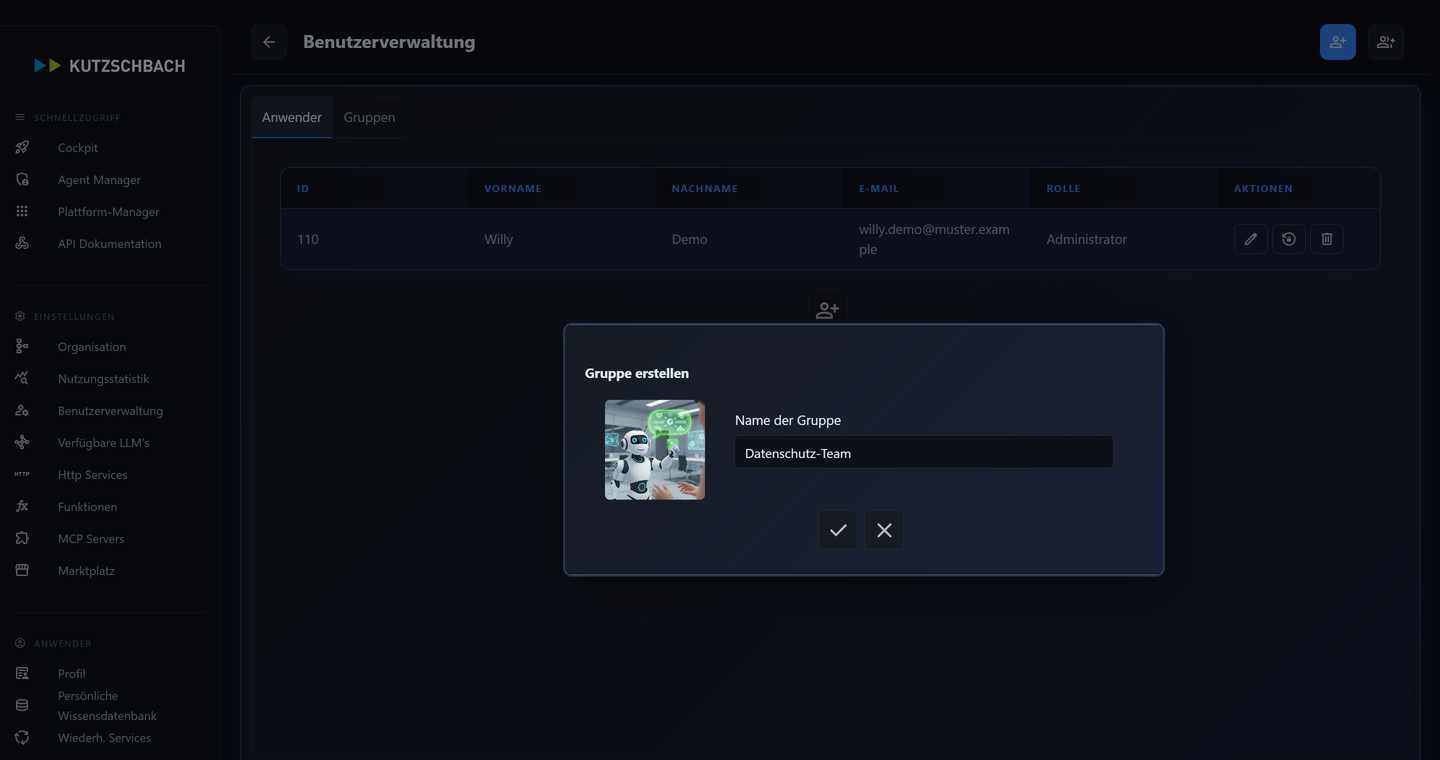Click the Agent Manager icon

tap(22, 180)
